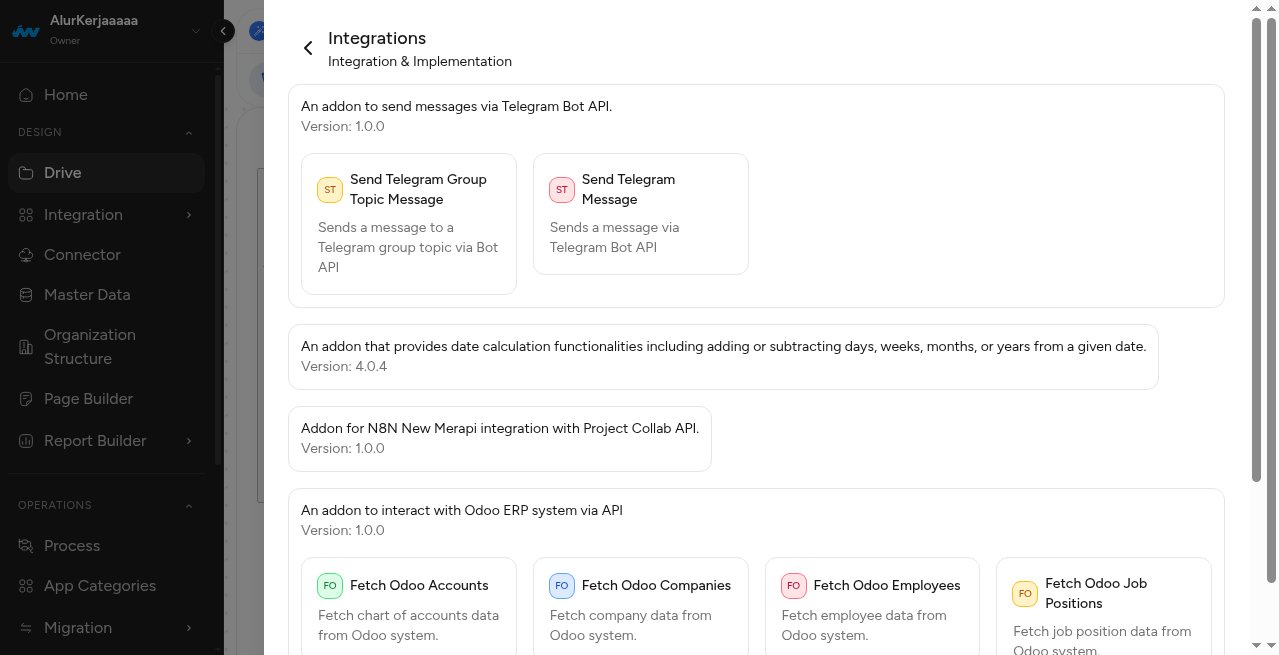Image resolution: width=1279 pixels, height=655 pixels.
Task: Collapse the OPERATIONS section caret
Action: 189,505
